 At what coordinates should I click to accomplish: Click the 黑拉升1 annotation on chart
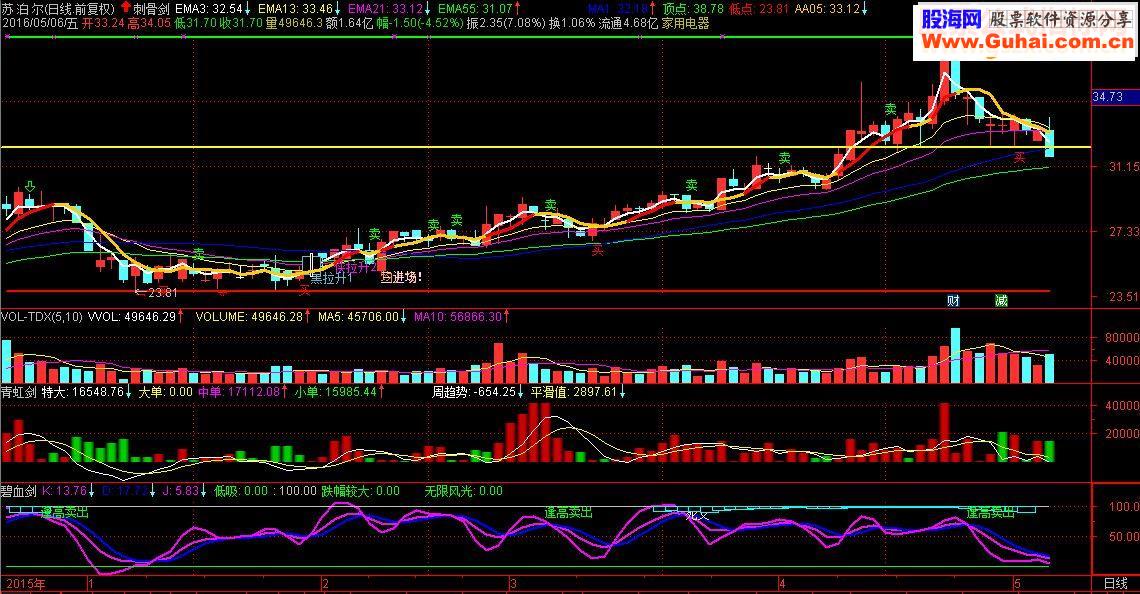(x=332, y=278)
